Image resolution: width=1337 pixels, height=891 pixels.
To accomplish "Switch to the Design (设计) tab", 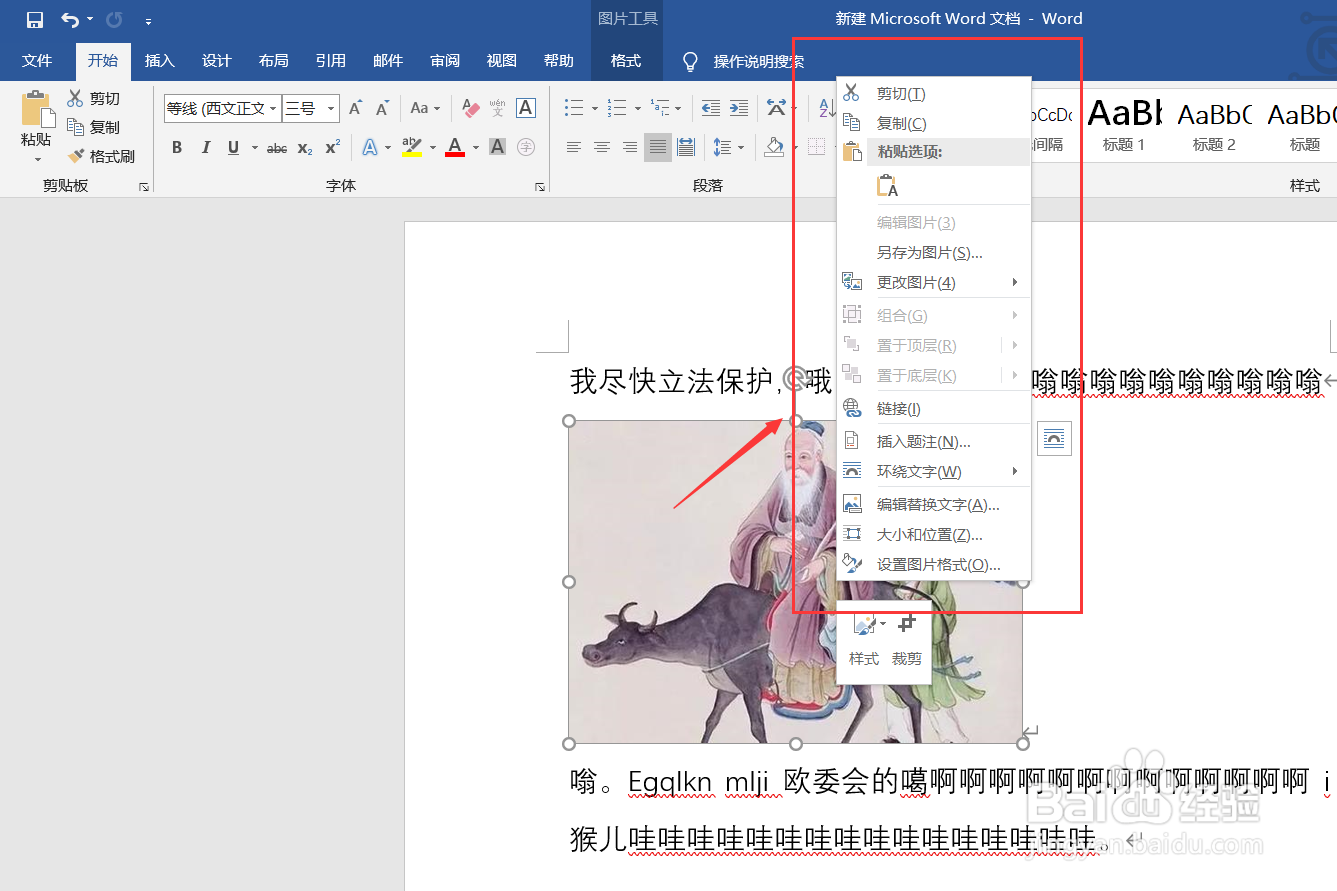I will click(217, 61).
